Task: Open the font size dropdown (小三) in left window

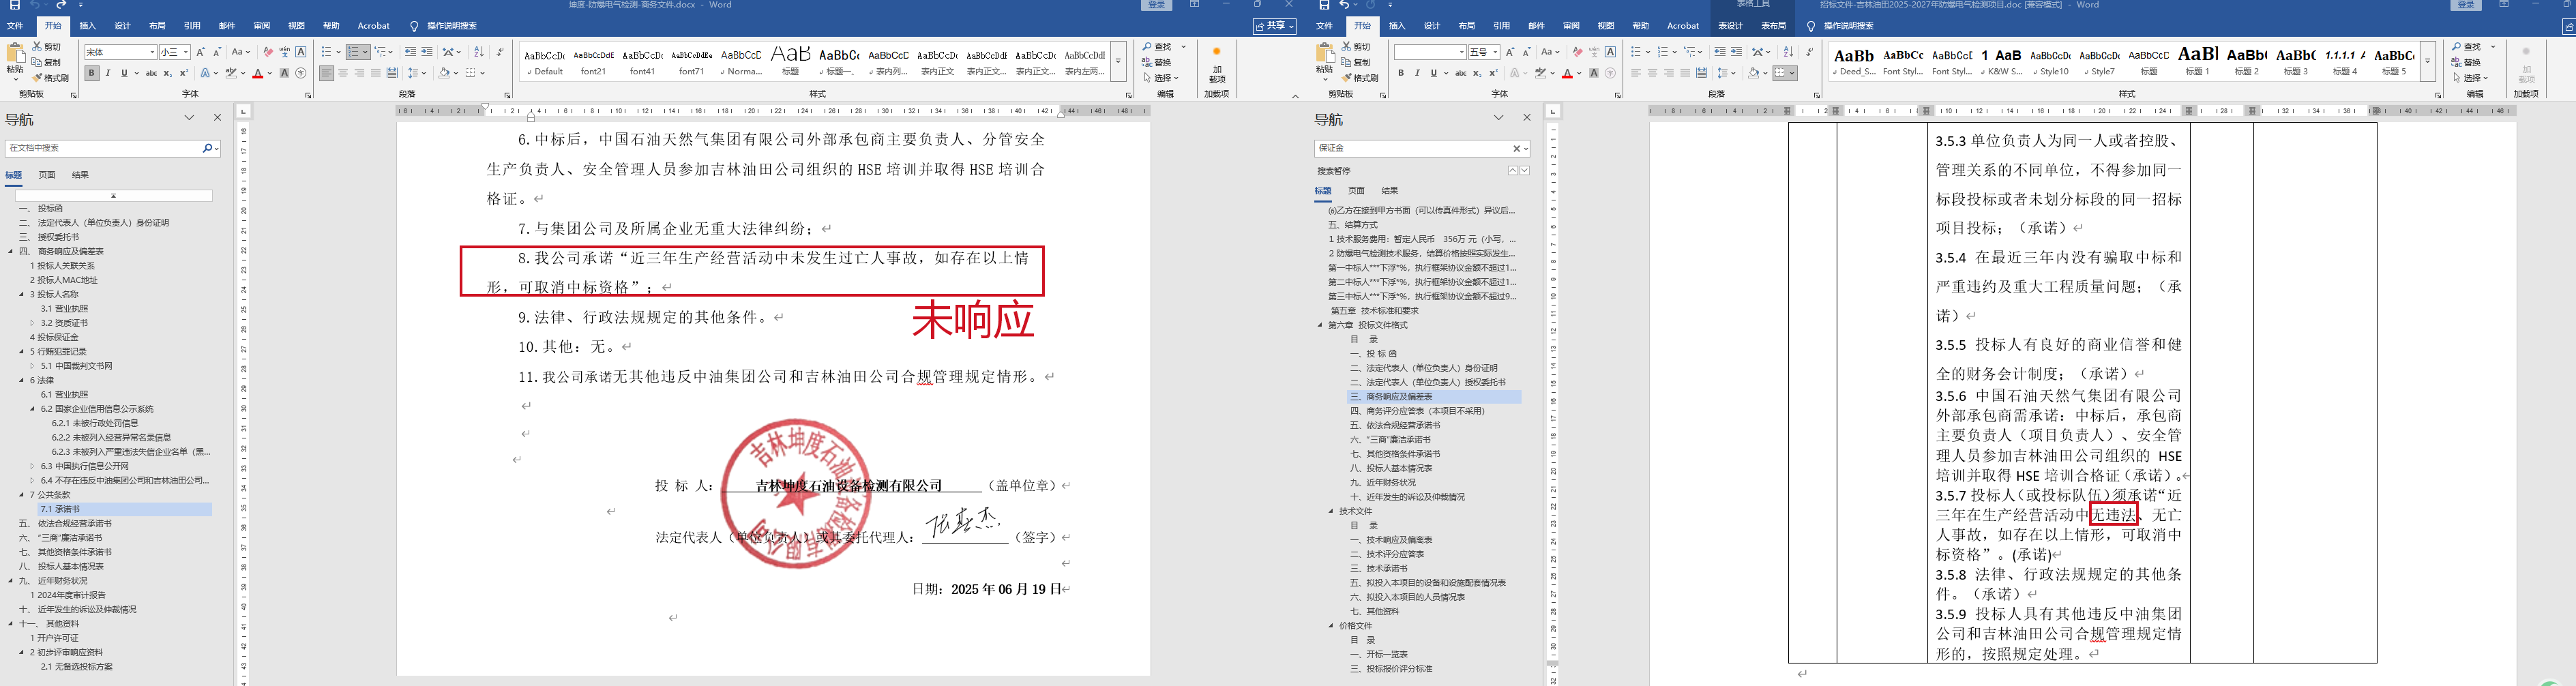Action: tap(187, 52)
